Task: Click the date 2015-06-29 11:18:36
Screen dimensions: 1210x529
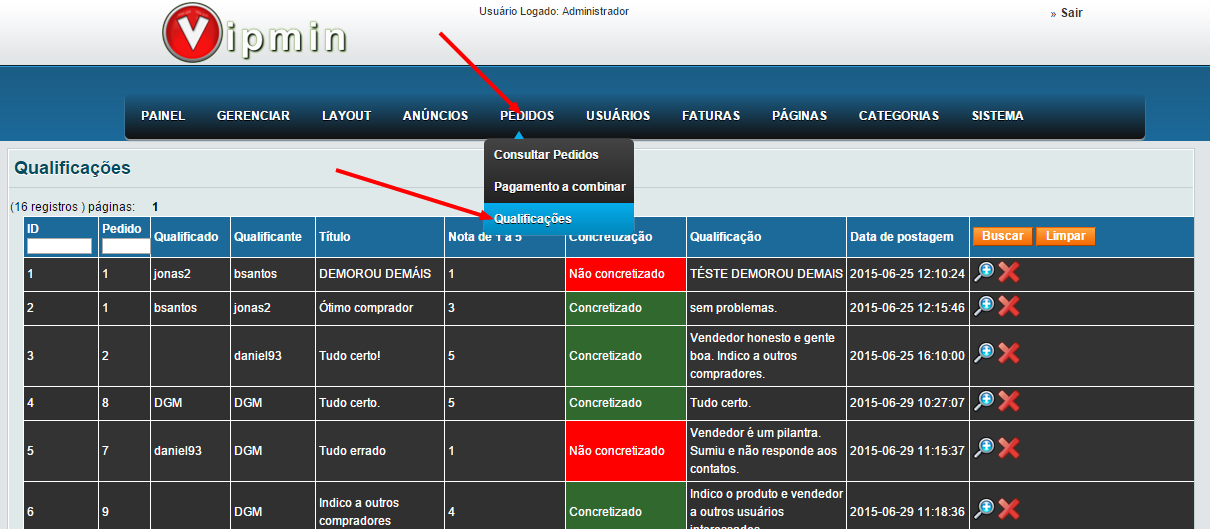Action: coord(907,511)
